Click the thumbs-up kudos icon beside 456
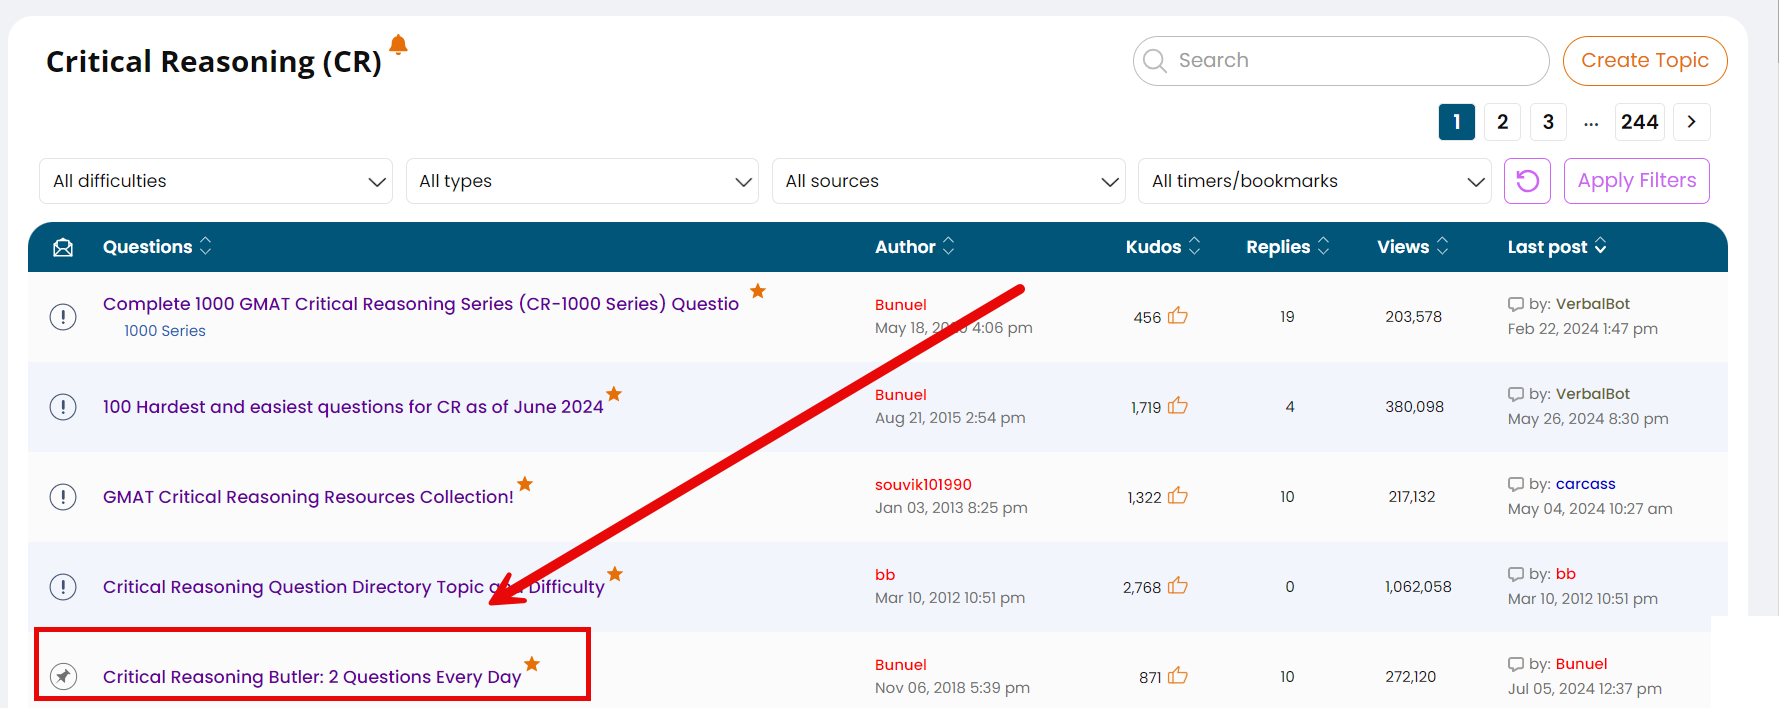1779x708 pixels. [x=1178, y=316]
